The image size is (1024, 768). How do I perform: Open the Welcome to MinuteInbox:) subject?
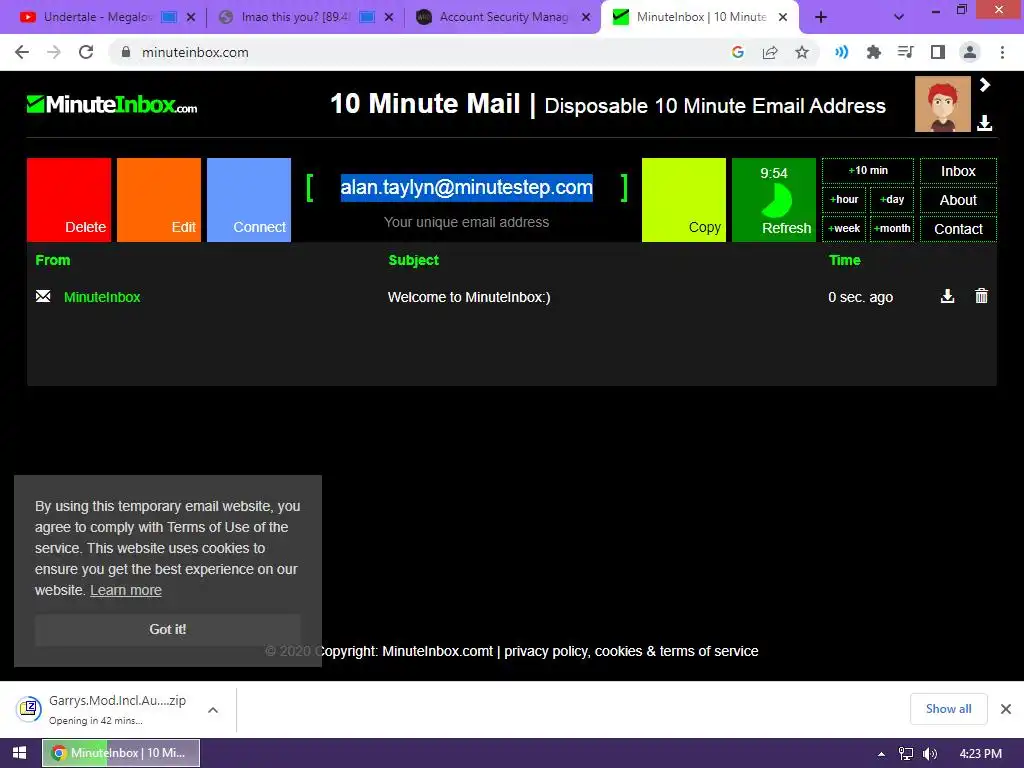click(x=469, y=297)
